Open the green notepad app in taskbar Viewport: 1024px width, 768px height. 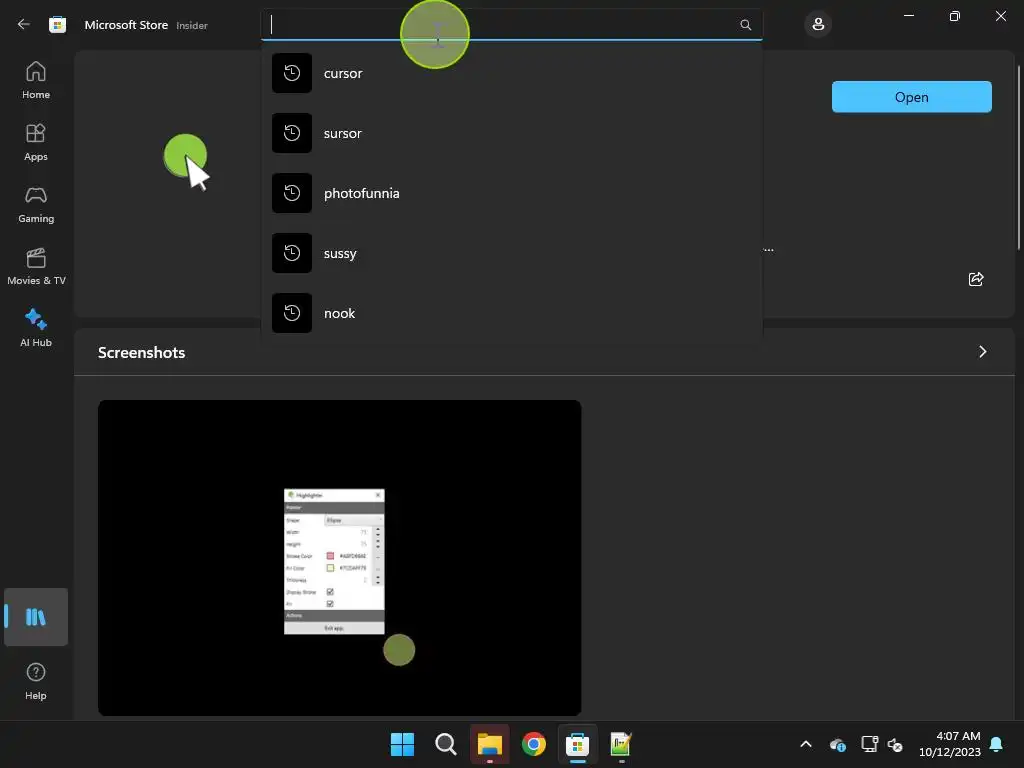[621, 744]
